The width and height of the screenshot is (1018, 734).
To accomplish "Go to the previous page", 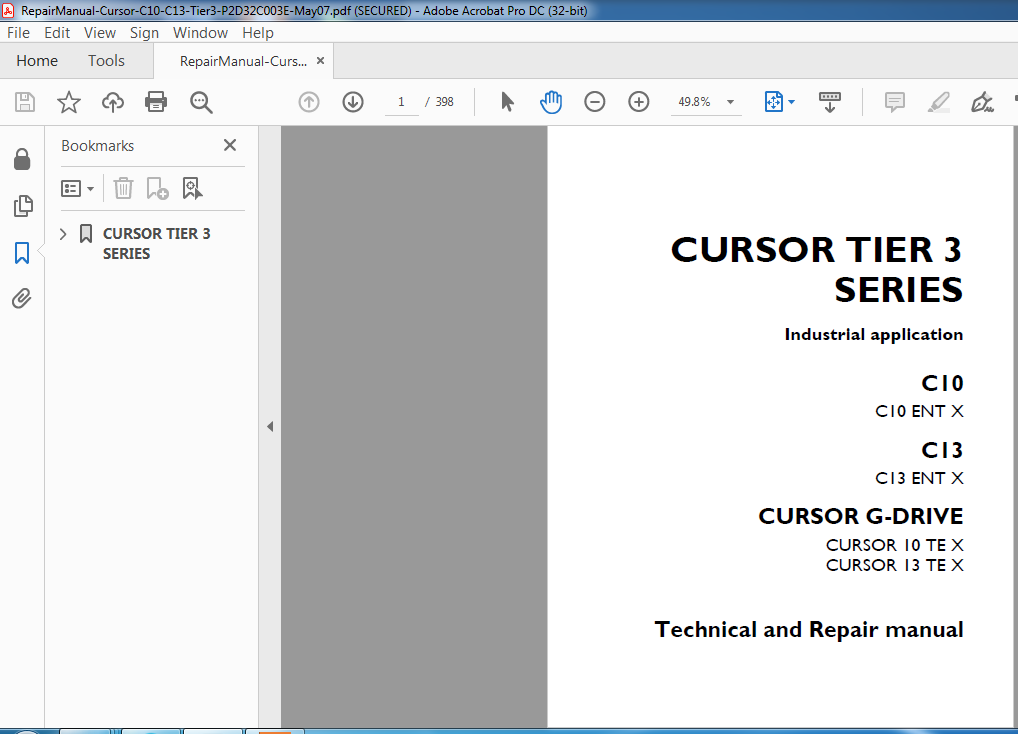I will 309,102.
